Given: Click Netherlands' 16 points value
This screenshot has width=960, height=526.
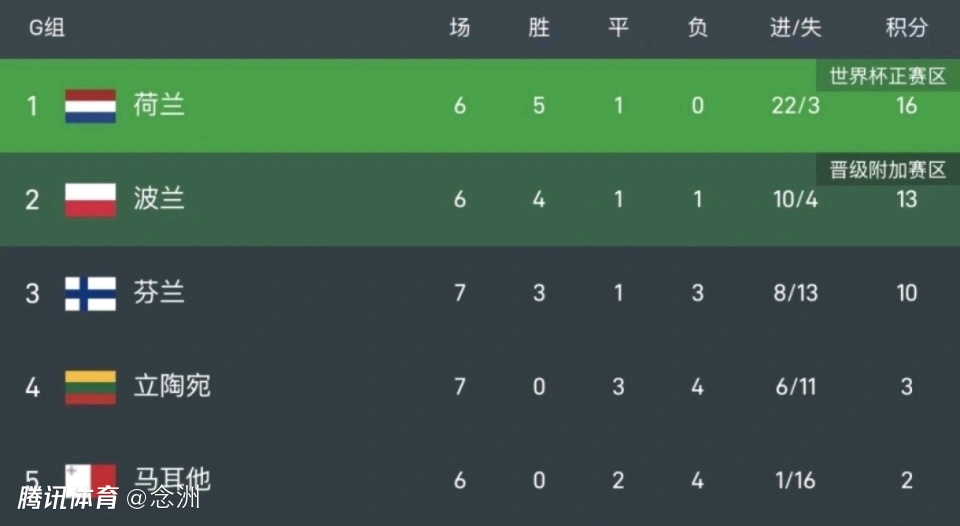Looking at the screenshot, I should [x=906, y=105].
